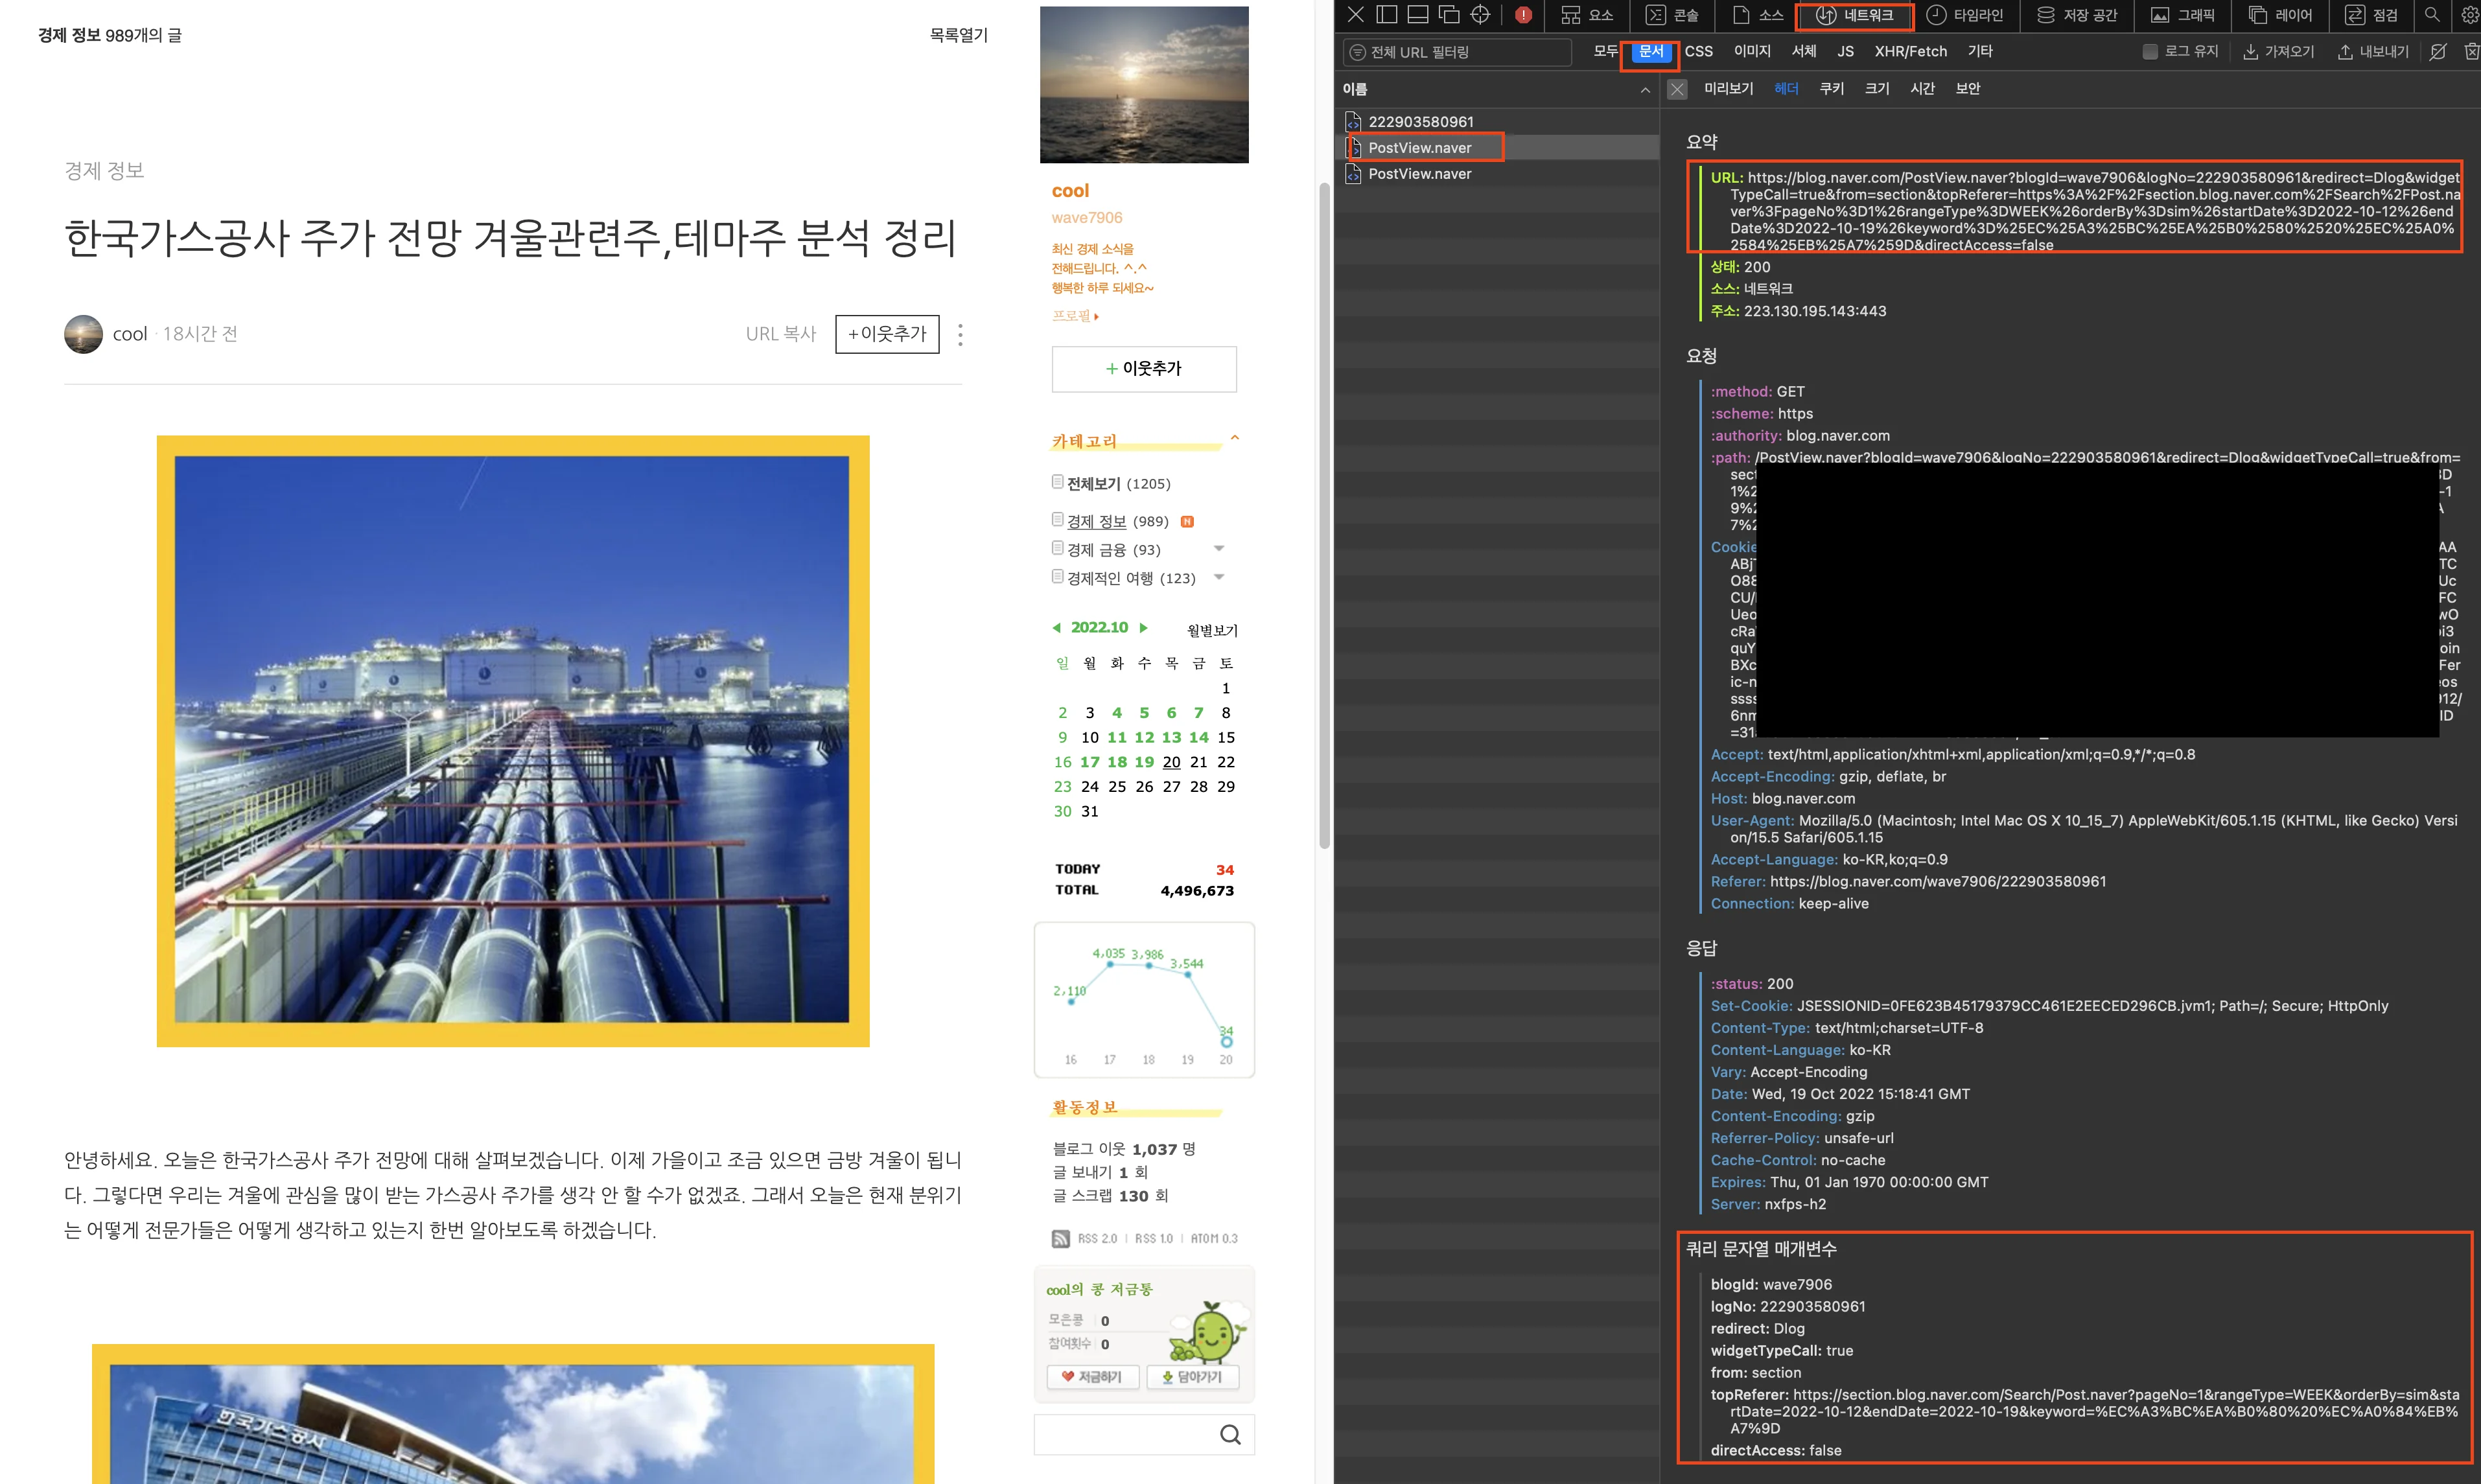2481x1484 pixels.
Task: Check the 전체보기 category box
Action: click(1057, 482)
